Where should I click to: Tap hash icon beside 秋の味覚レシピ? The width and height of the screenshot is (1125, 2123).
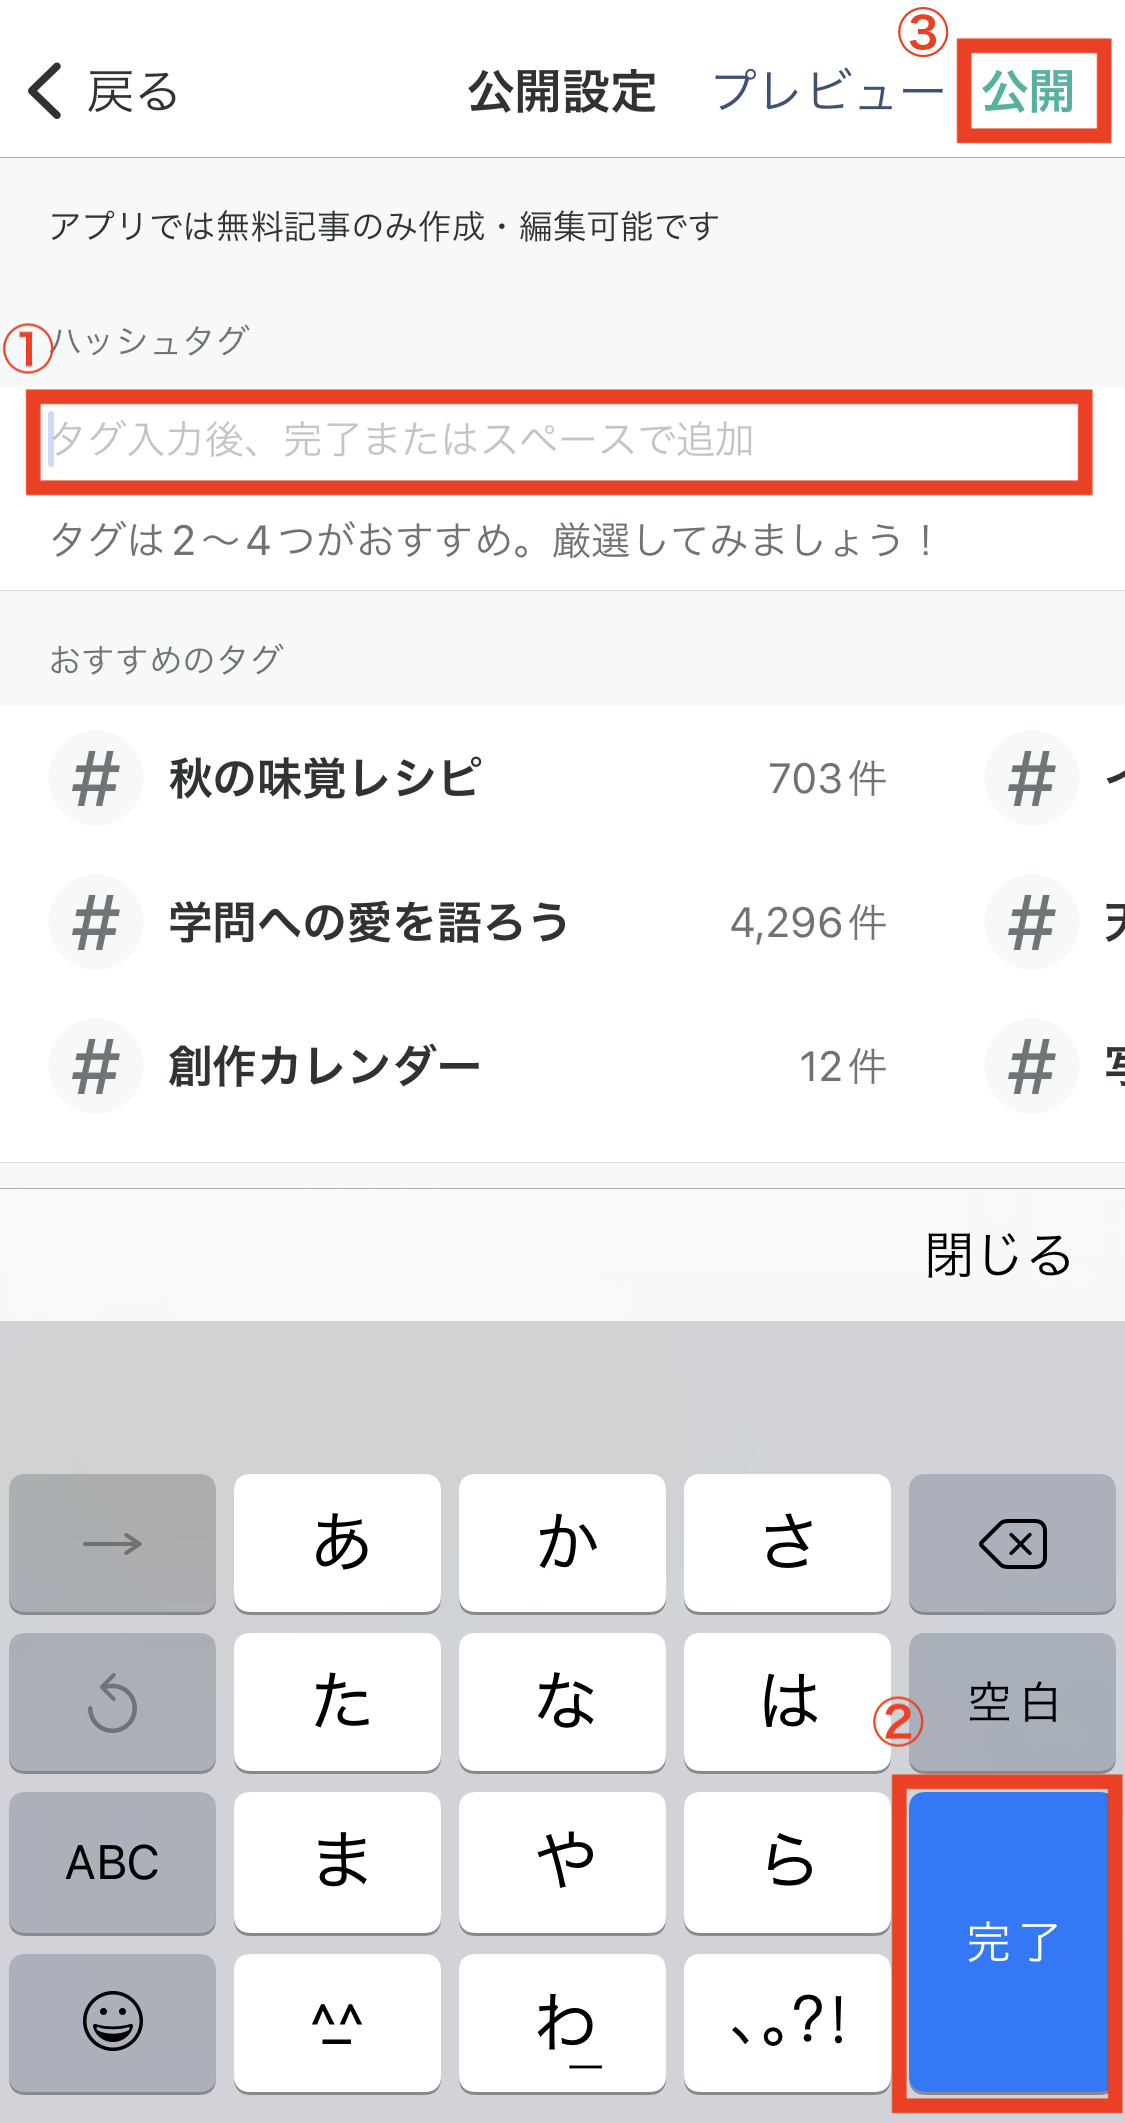tap(96, 779)
